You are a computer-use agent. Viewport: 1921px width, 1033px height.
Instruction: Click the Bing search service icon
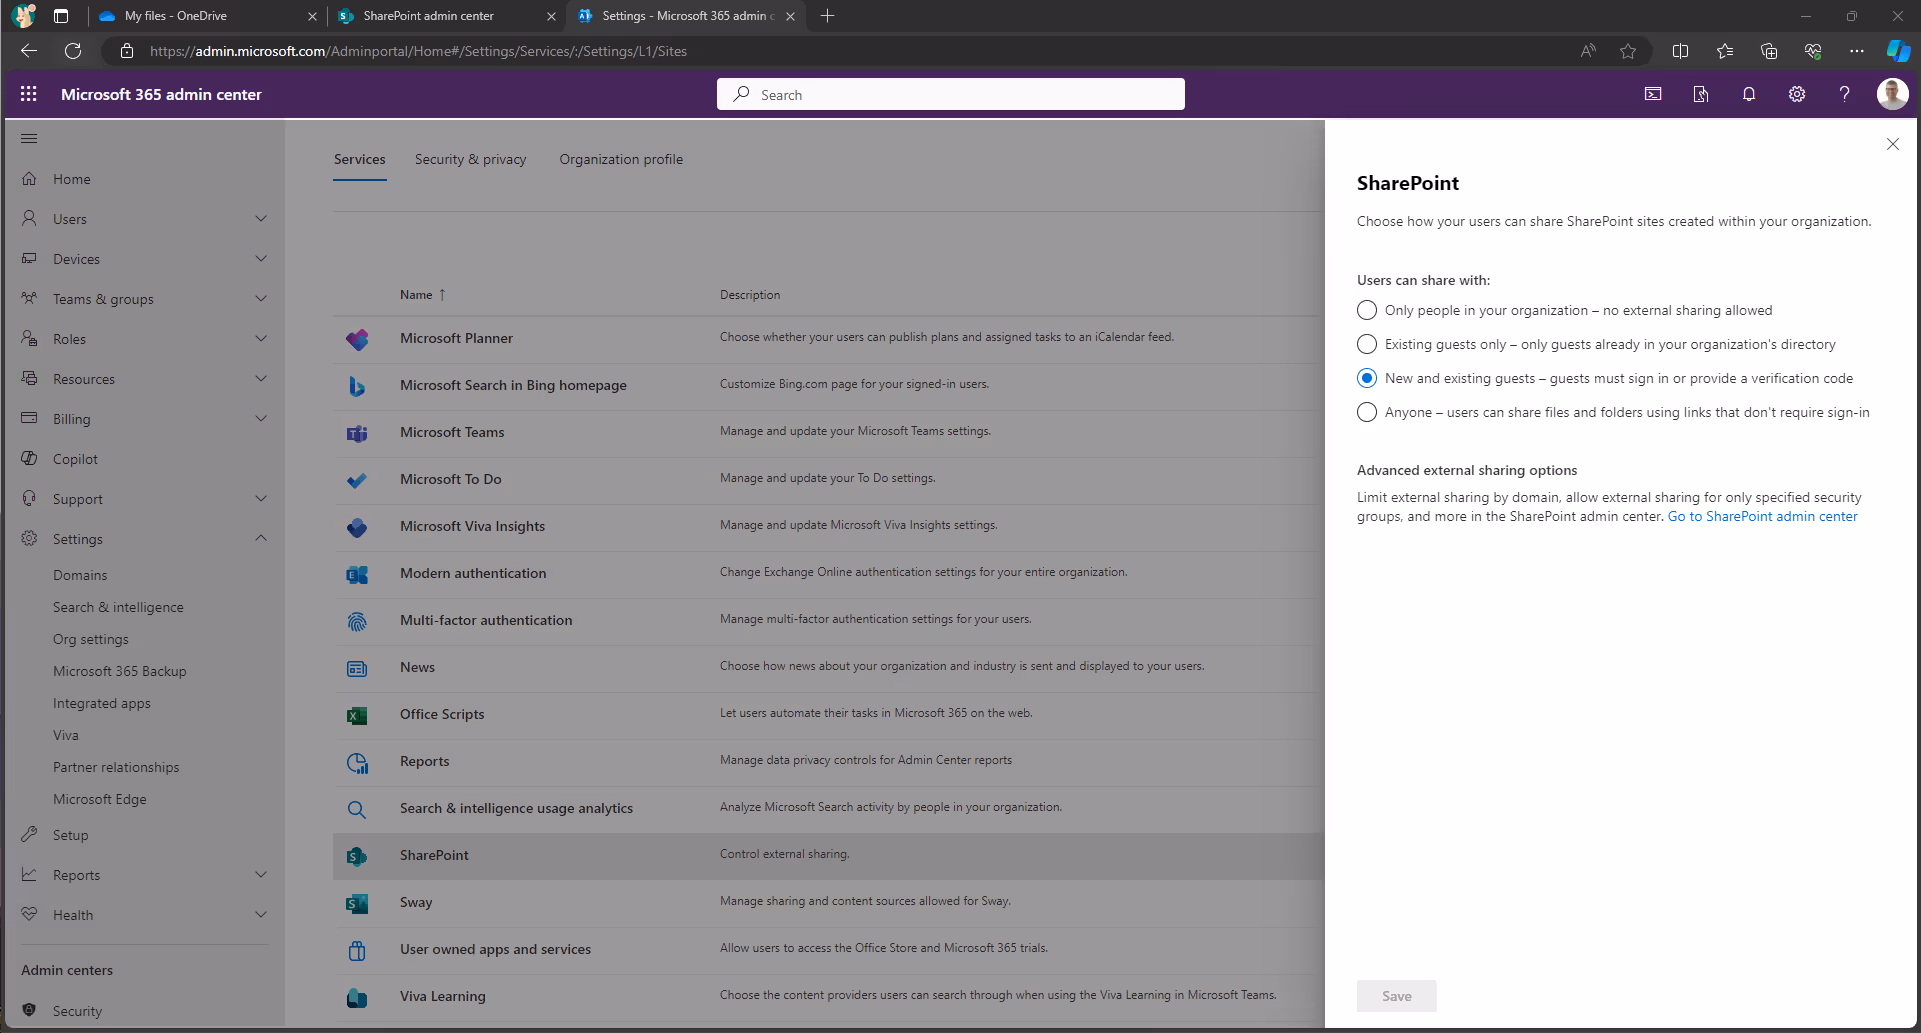pos(357,386)
